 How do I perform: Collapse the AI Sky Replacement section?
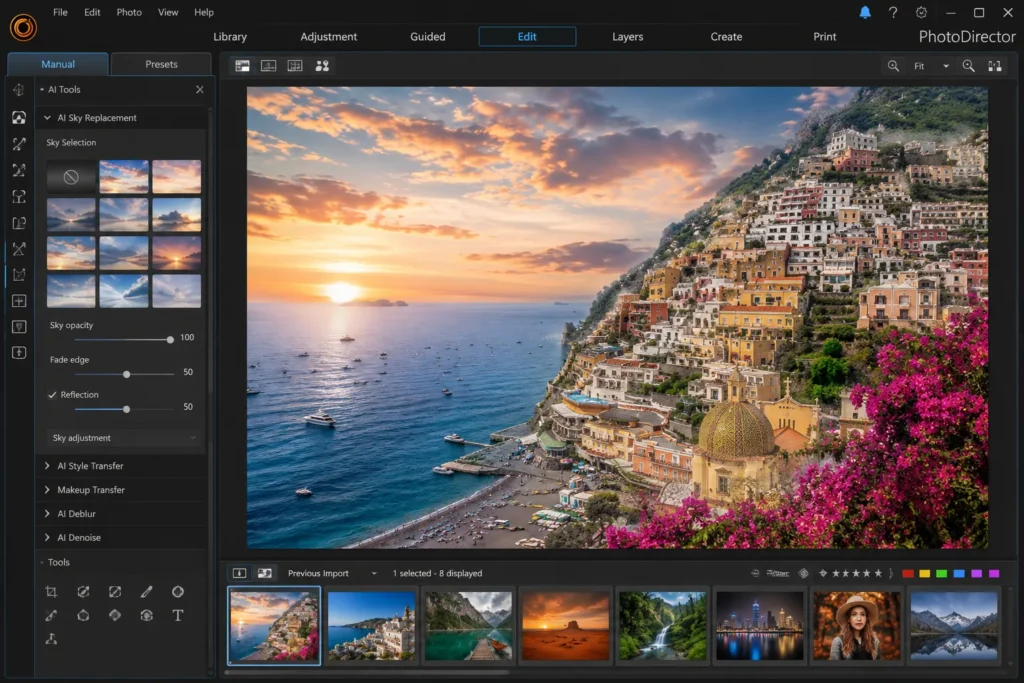coord(47,118)
